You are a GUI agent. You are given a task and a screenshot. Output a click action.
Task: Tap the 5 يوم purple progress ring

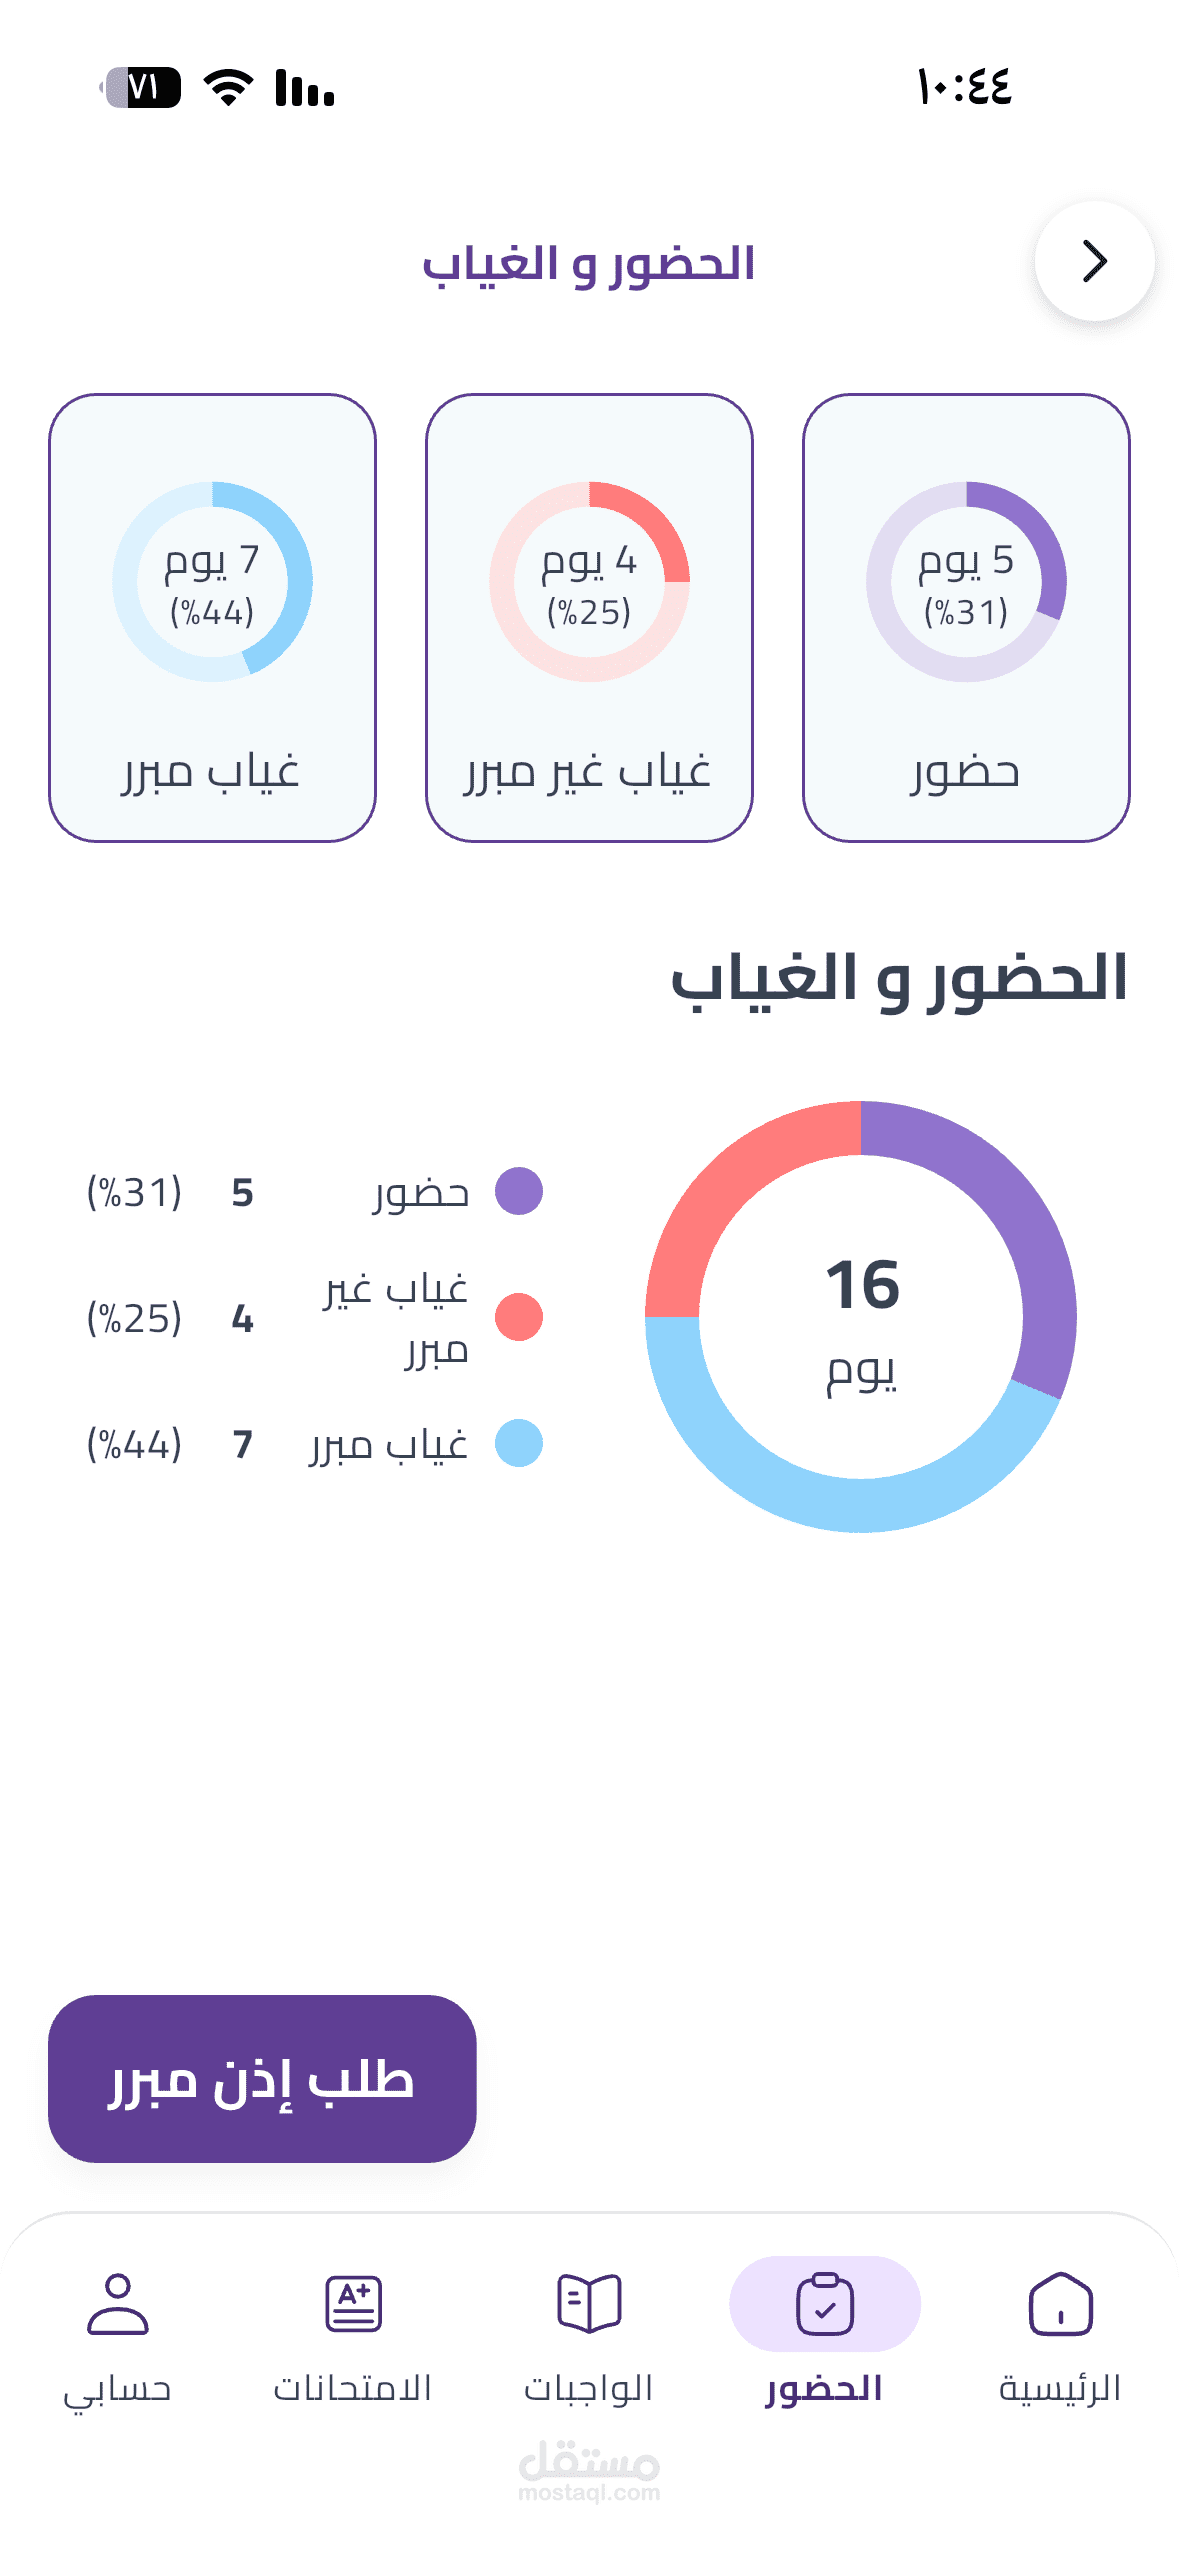point(966,582)
